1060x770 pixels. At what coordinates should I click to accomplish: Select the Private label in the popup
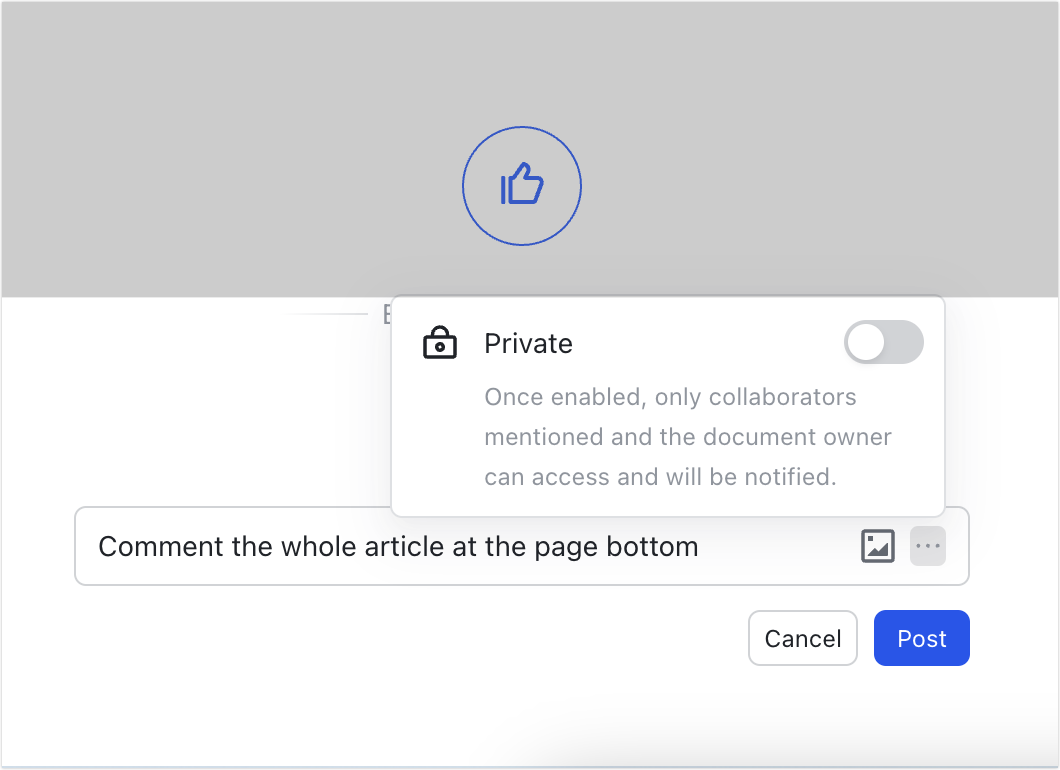528,343
